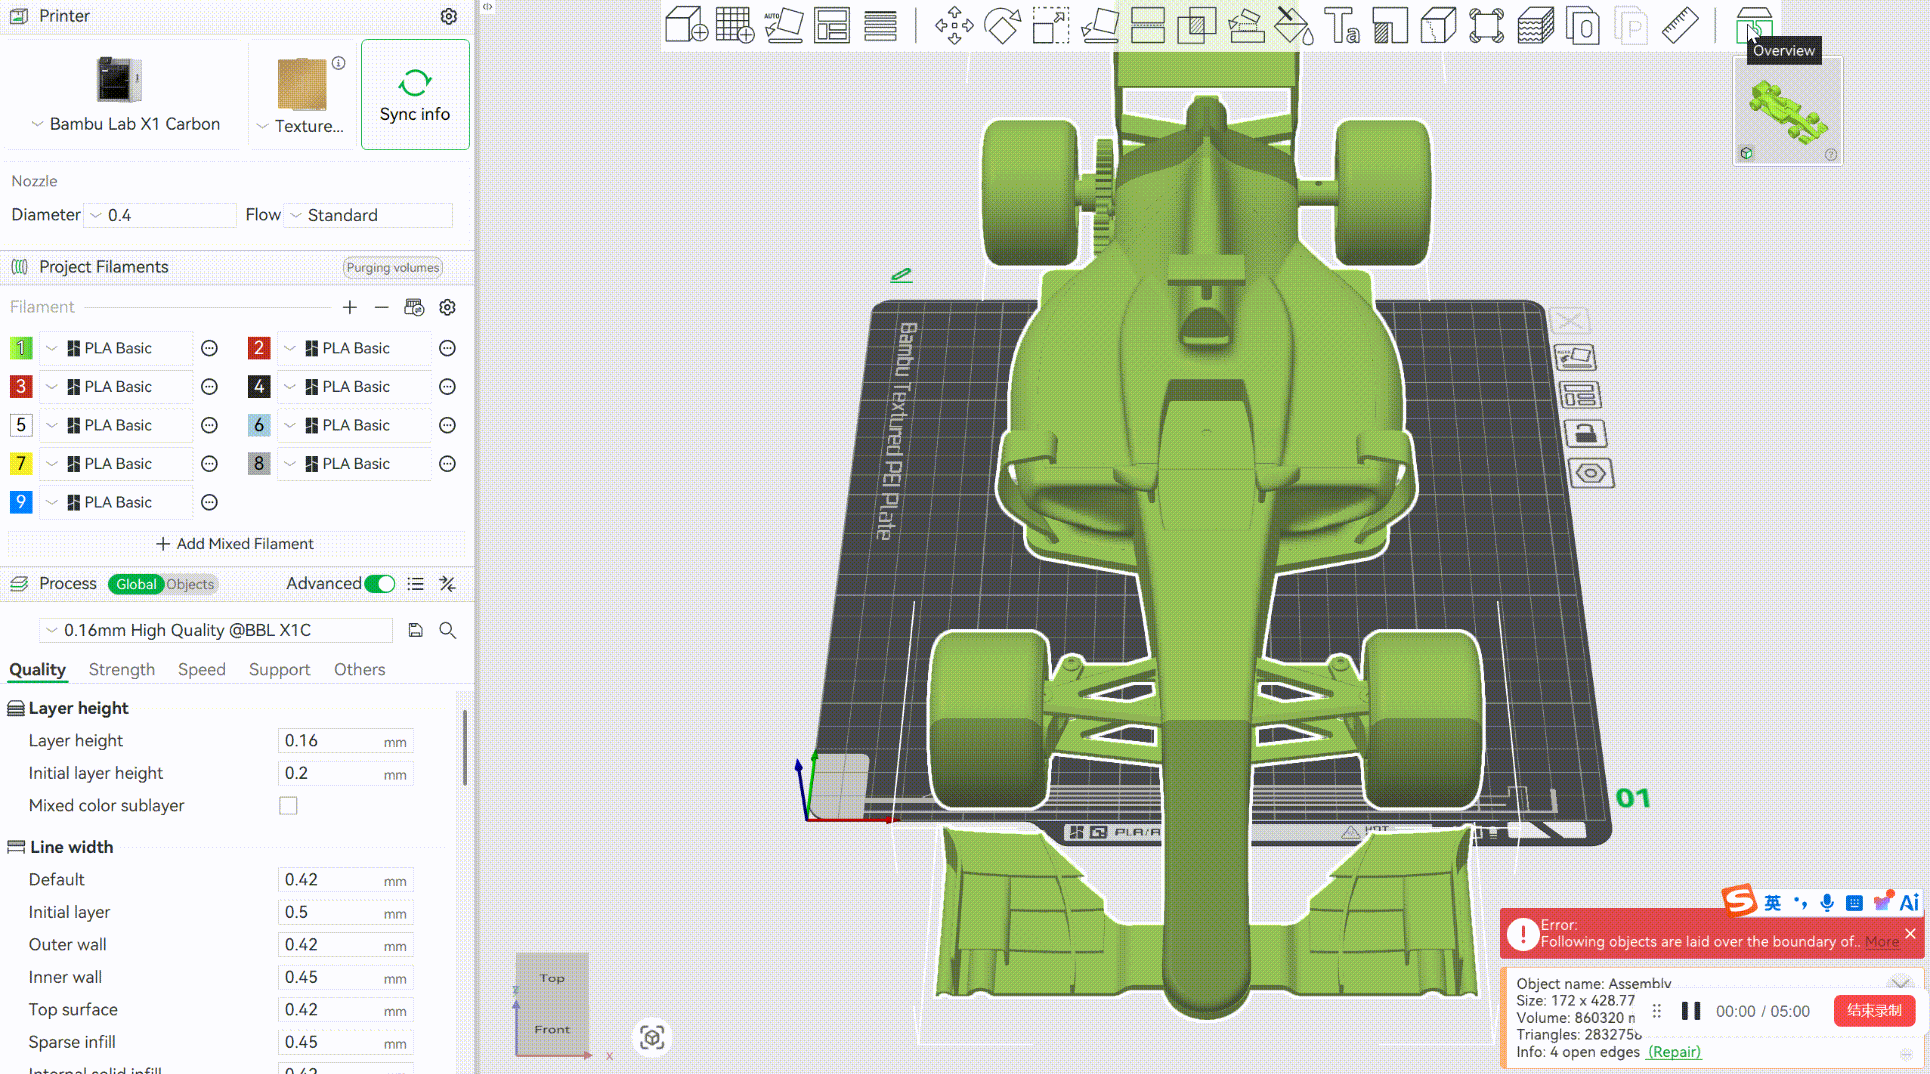Click the edit plate name pencil icon
This screenshot has width=1930, height=1074.
(x=901, y=275)
